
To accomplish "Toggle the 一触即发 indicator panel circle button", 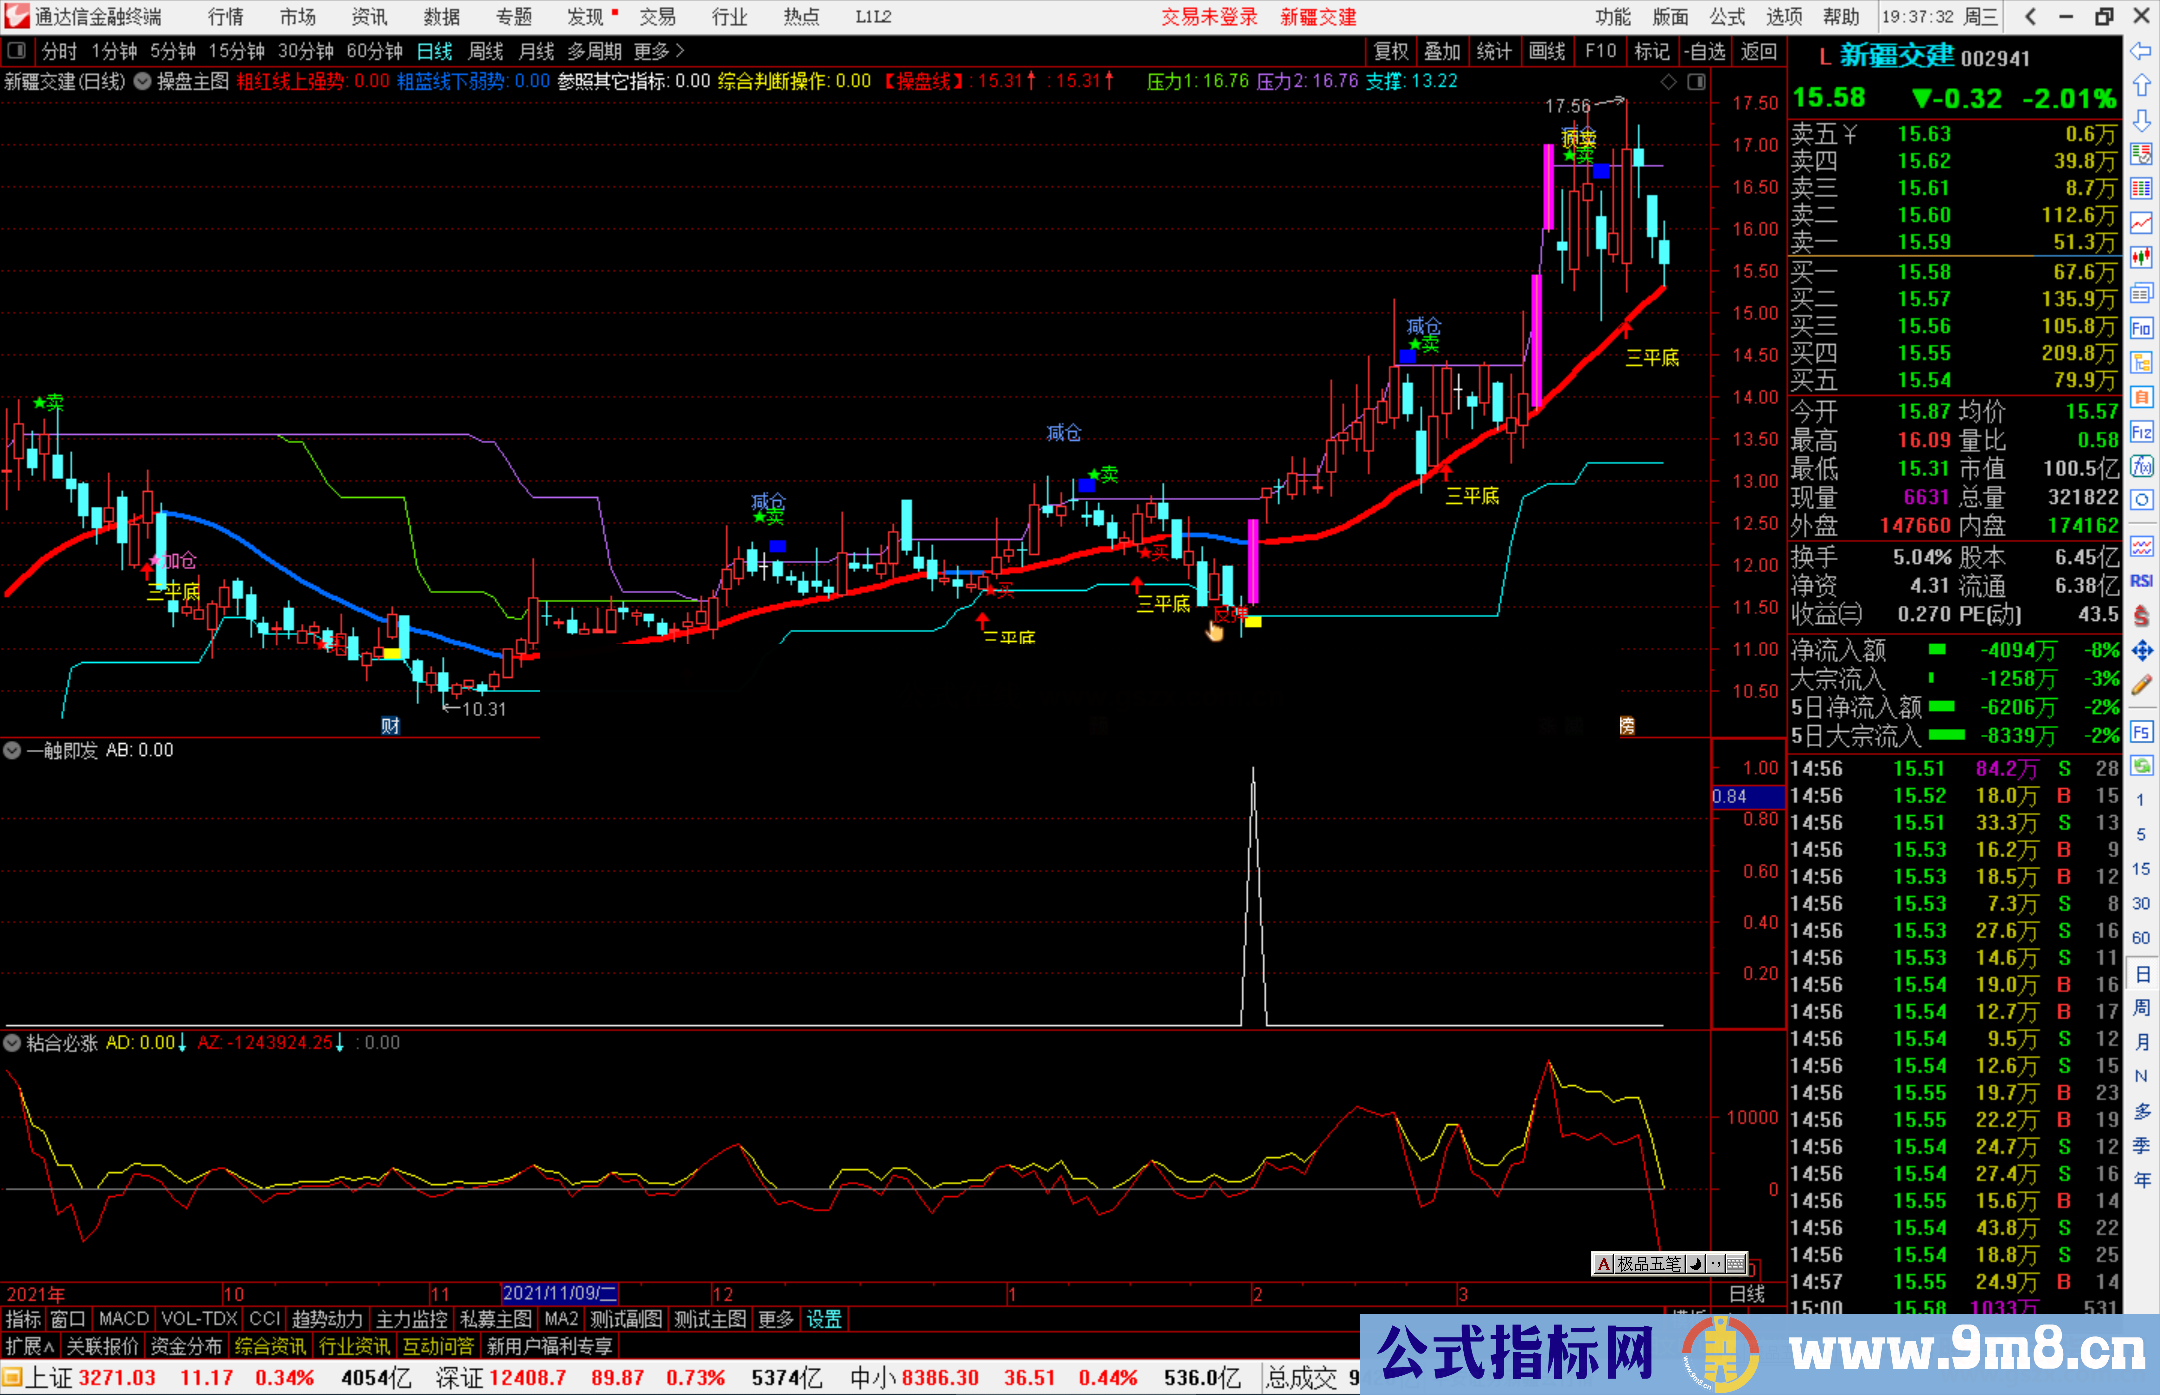I will click(13, 750).
